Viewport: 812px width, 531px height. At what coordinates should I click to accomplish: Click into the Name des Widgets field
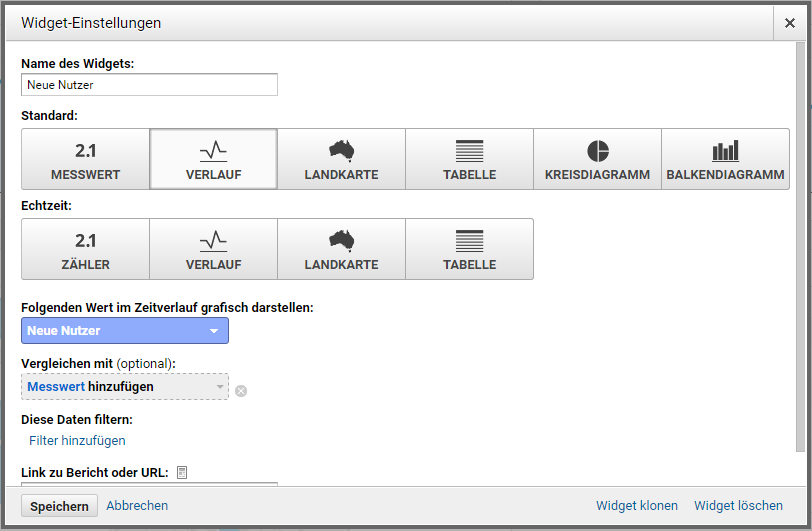(x=149, y=85)
